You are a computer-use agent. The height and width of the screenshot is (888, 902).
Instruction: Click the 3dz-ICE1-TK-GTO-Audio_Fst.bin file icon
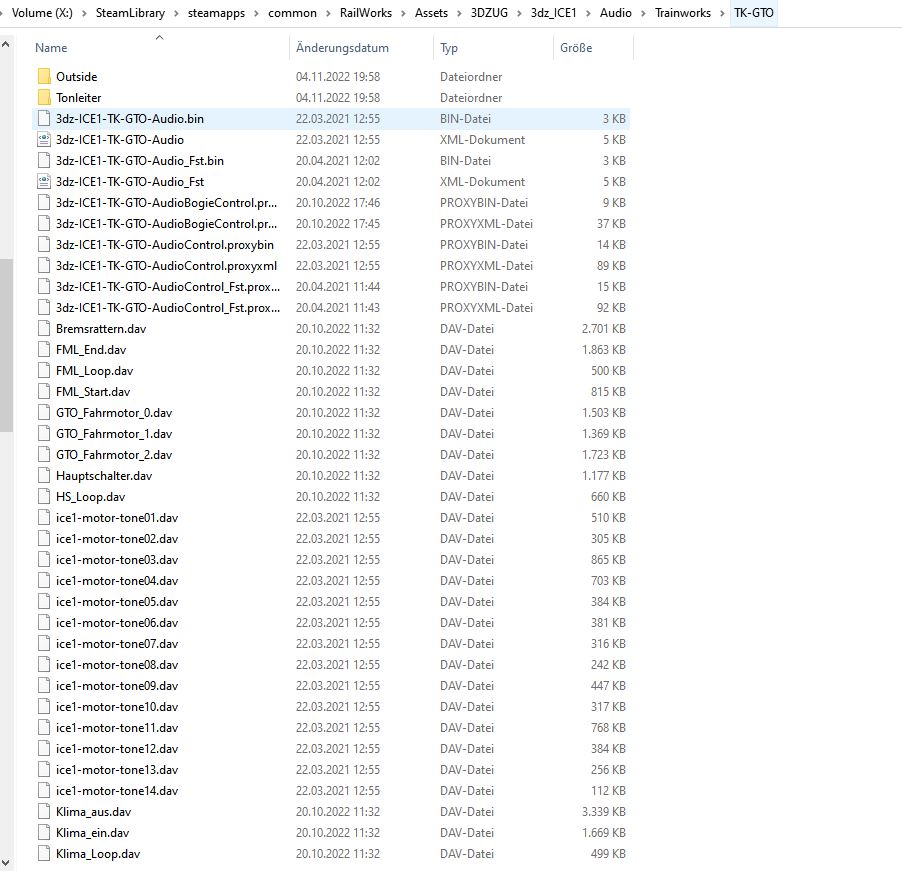pos(44,160)
